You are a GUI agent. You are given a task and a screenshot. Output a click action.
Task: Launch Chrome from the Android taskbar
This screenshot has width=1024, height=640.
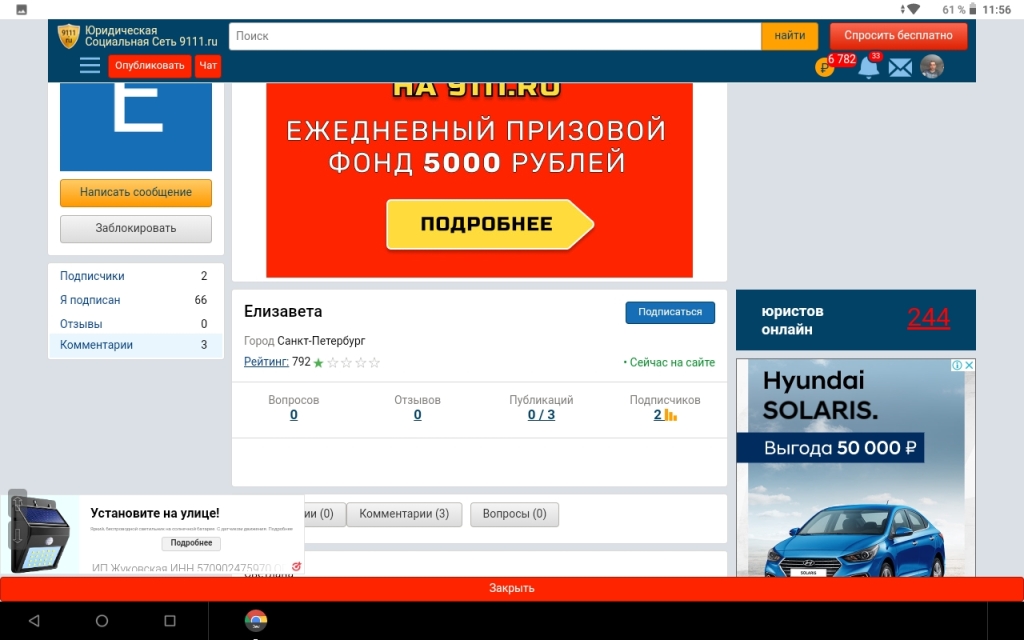[x=256, y=621]
